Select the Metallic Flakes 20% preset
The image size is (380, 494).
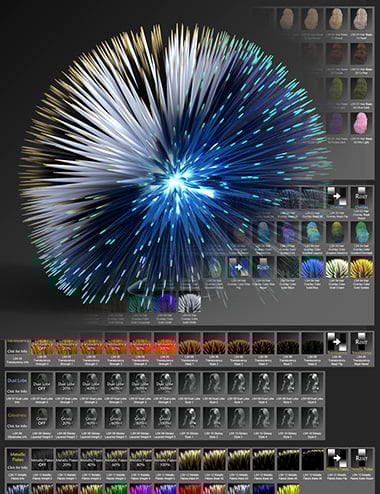tap(67, 460)
